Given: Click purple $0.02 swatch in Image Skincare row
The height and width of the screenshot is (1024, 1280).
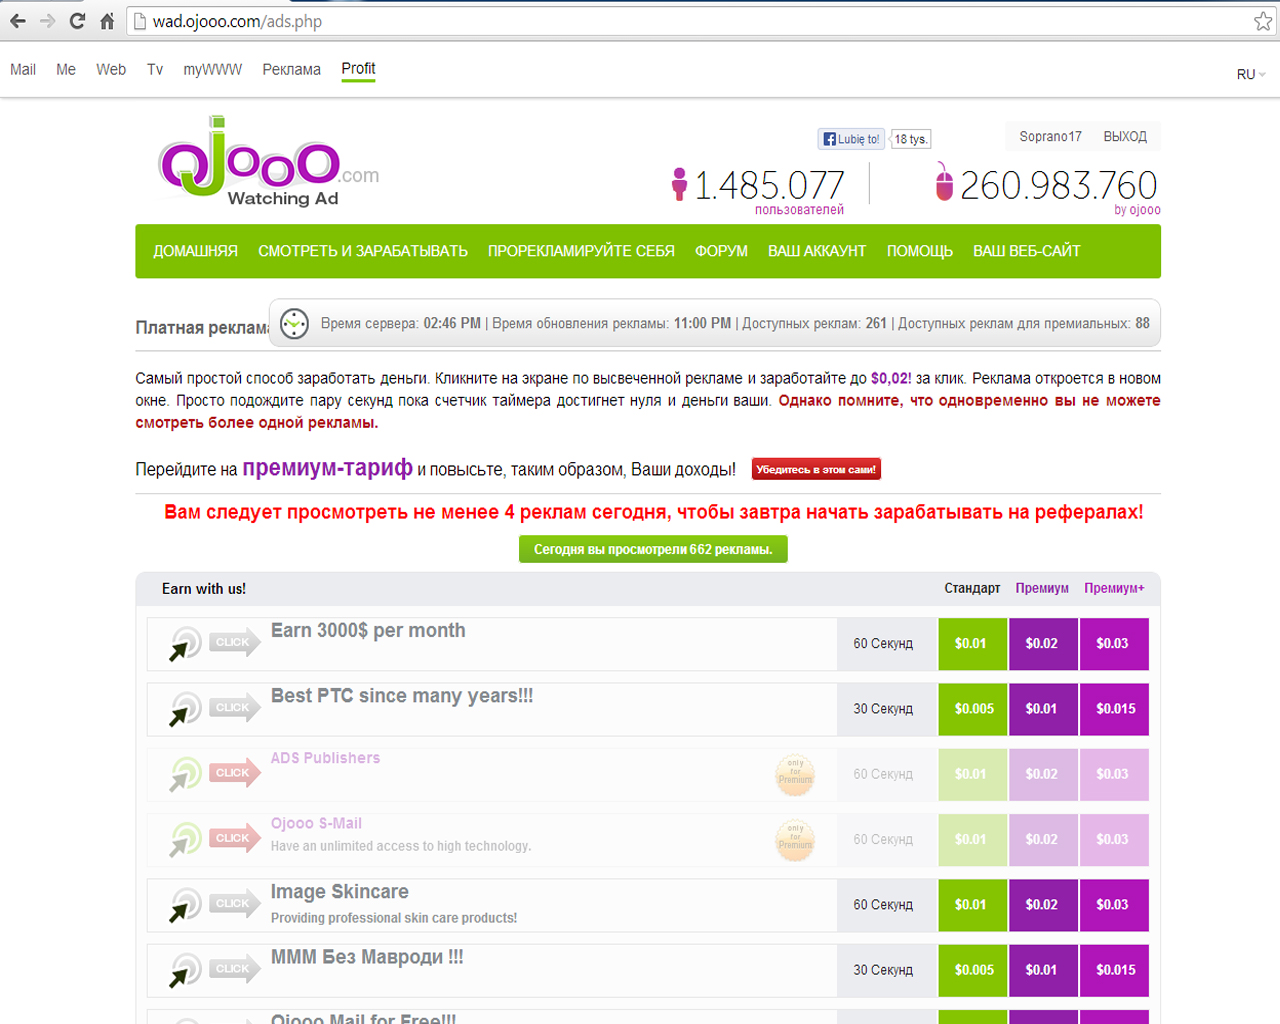Looking at the screenshot, I should pyautogui.click(x=1043, y=905).
